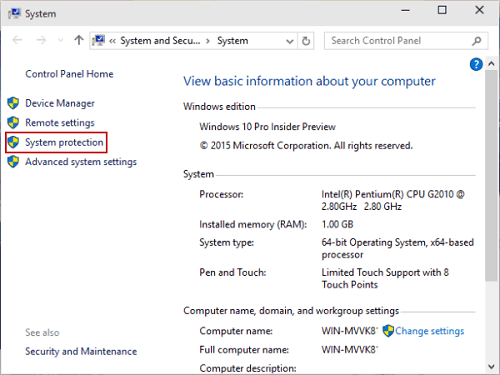
Task: Open System protection
Action: 64,142
